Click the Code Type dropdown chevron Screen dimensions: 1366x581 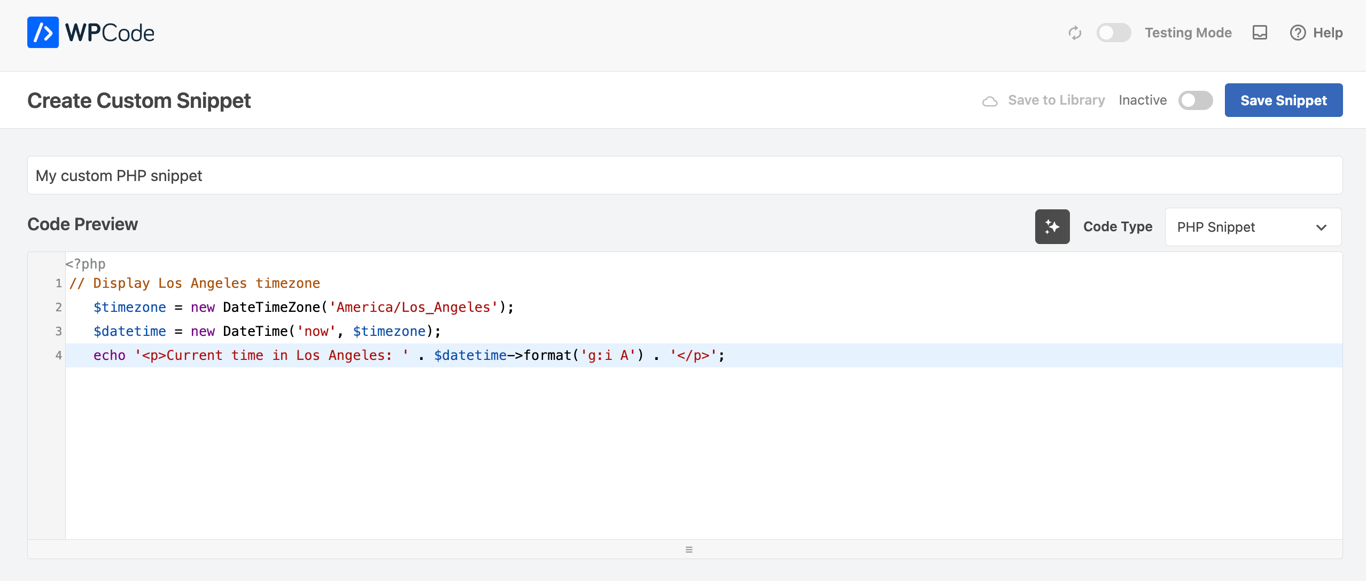coord(1321,228)
